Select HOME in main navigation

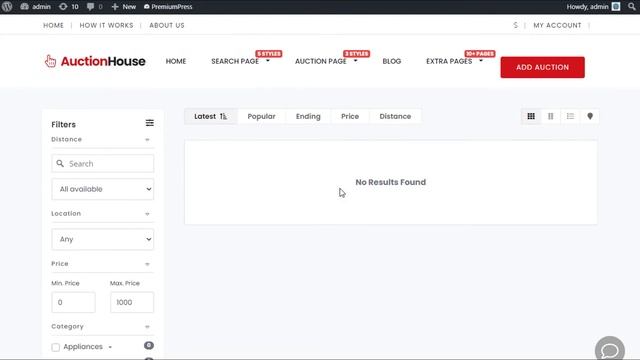tap(176, 61)
